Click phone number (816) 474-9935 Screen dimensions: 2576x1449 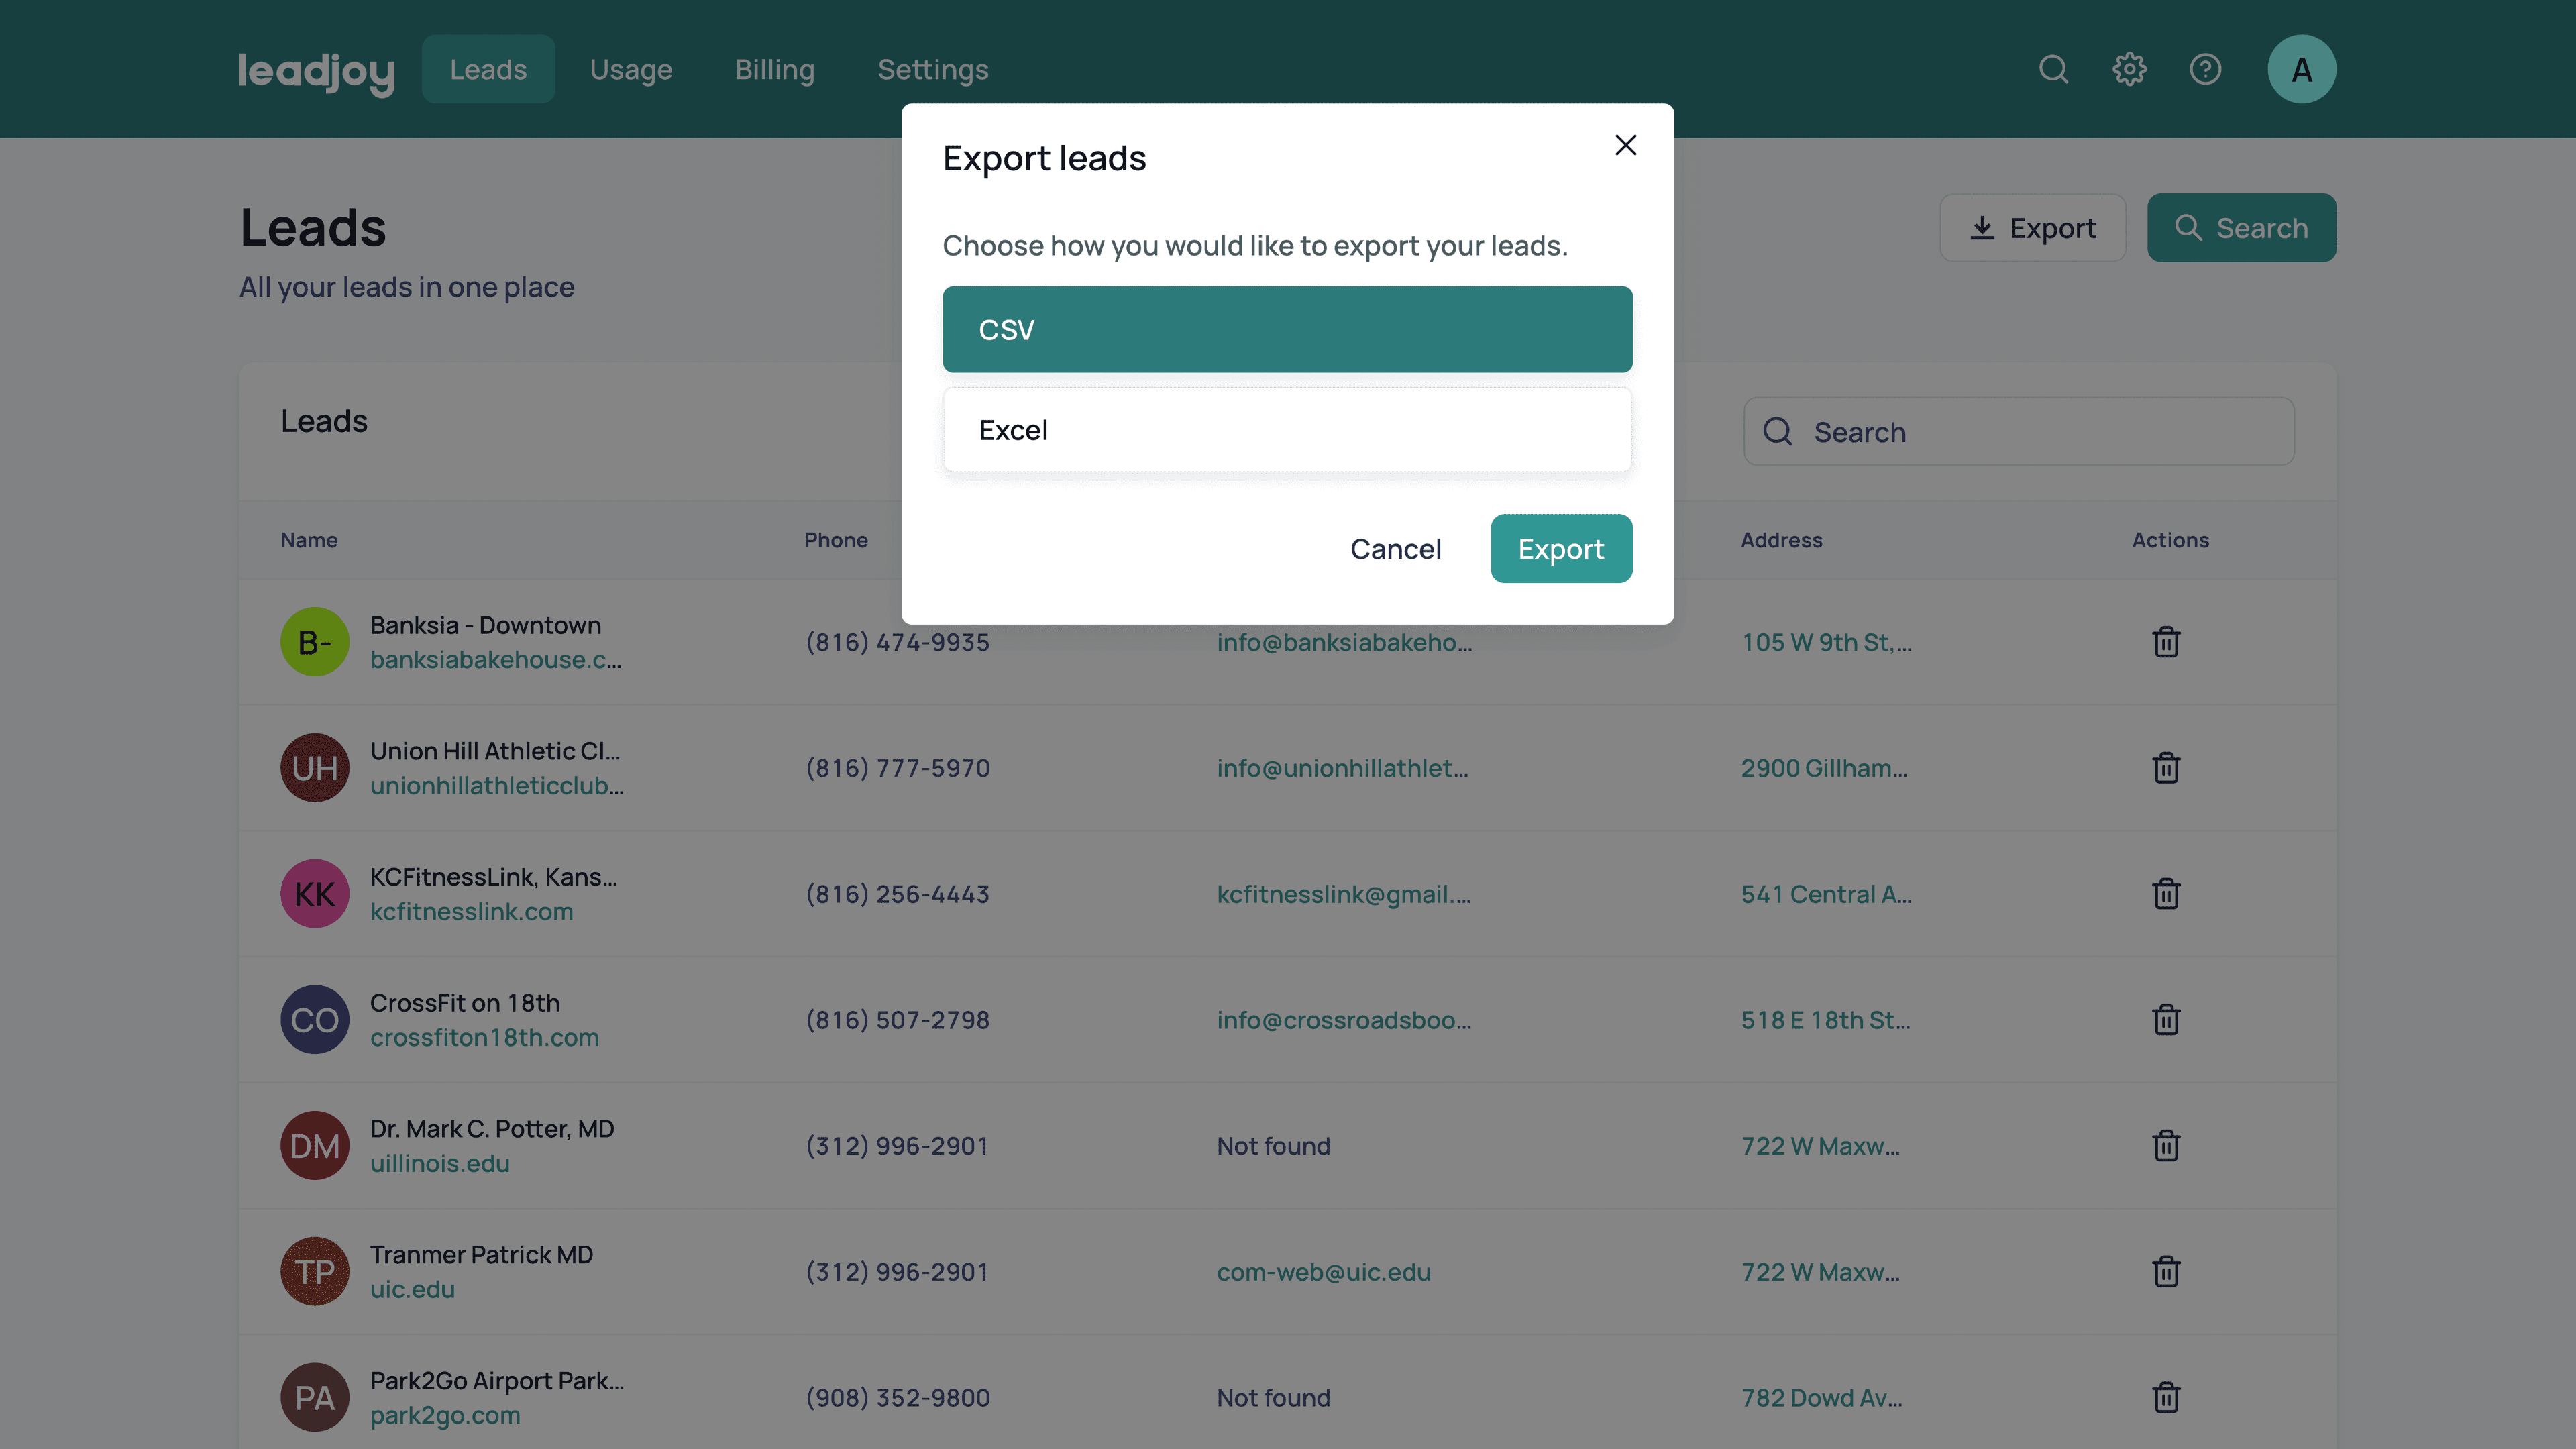[x=897, y=642]
